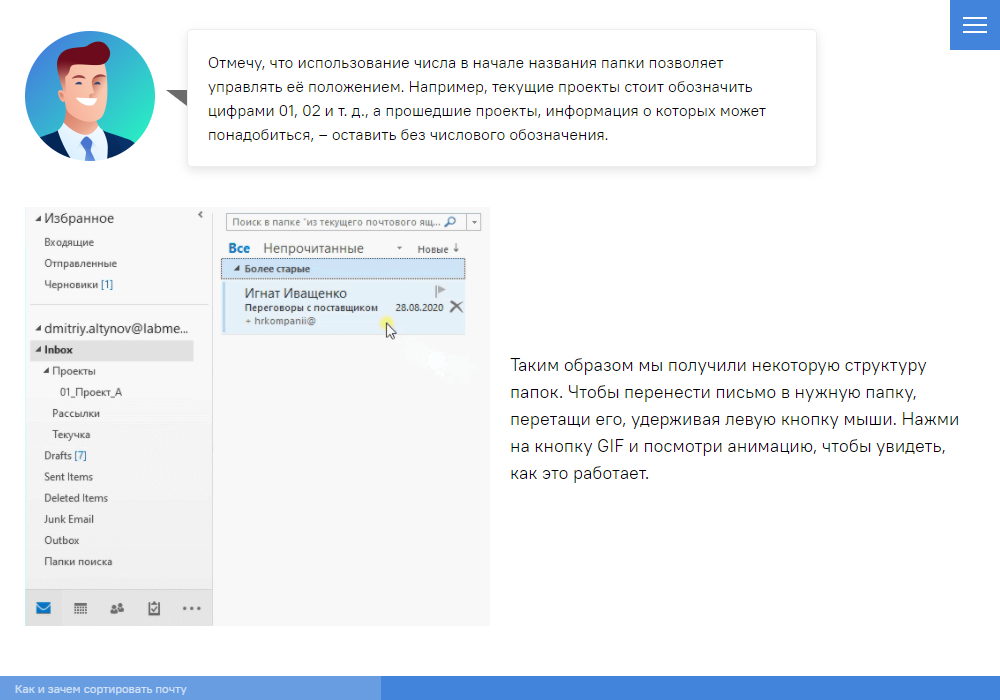Select the Deleted Items folder
This screenshot has width=1000, height=700.
pyautogui.click(x=76, y=498)
